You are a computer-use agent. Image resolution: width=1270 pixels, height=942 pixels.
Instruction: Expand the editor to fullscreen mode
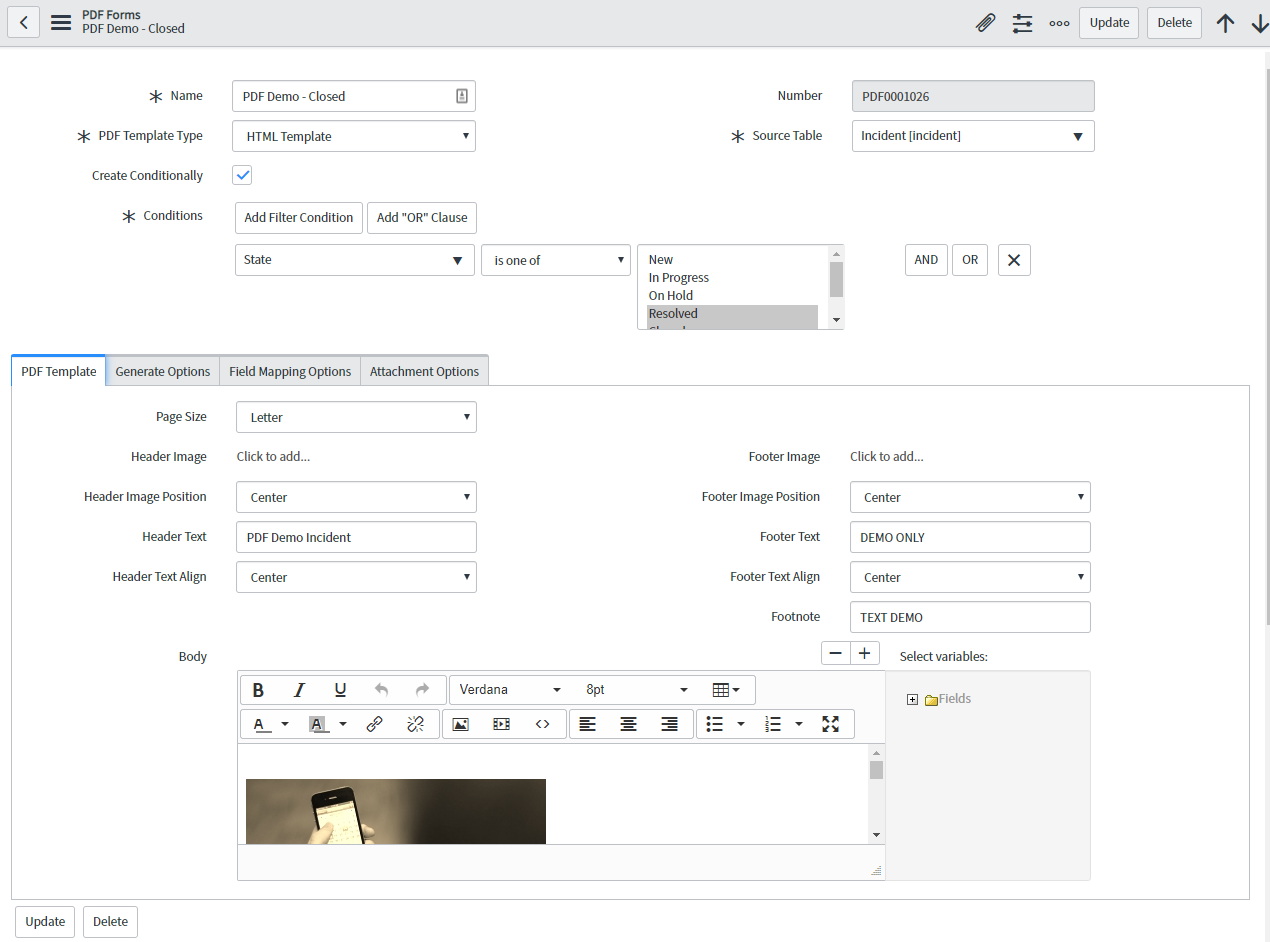point(831,724)
